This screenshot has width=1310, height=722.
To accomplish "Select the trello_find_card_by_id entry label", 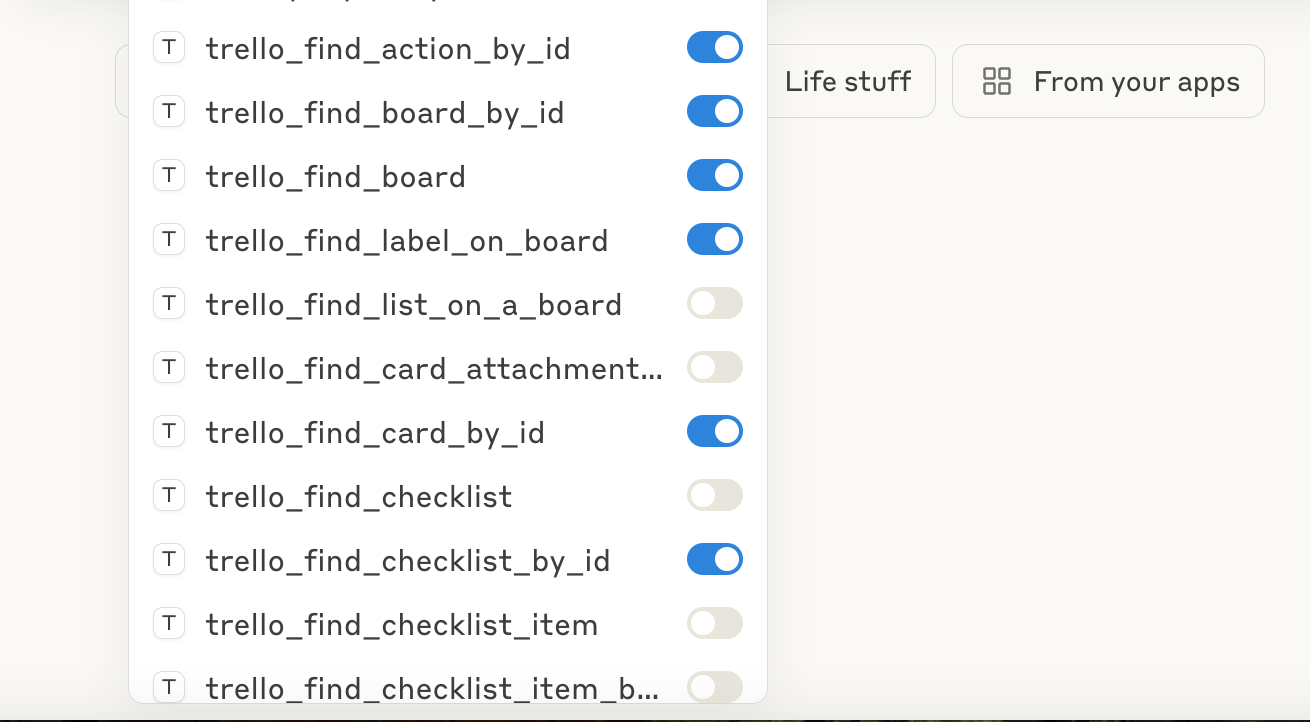I will (x=375, y=433).
